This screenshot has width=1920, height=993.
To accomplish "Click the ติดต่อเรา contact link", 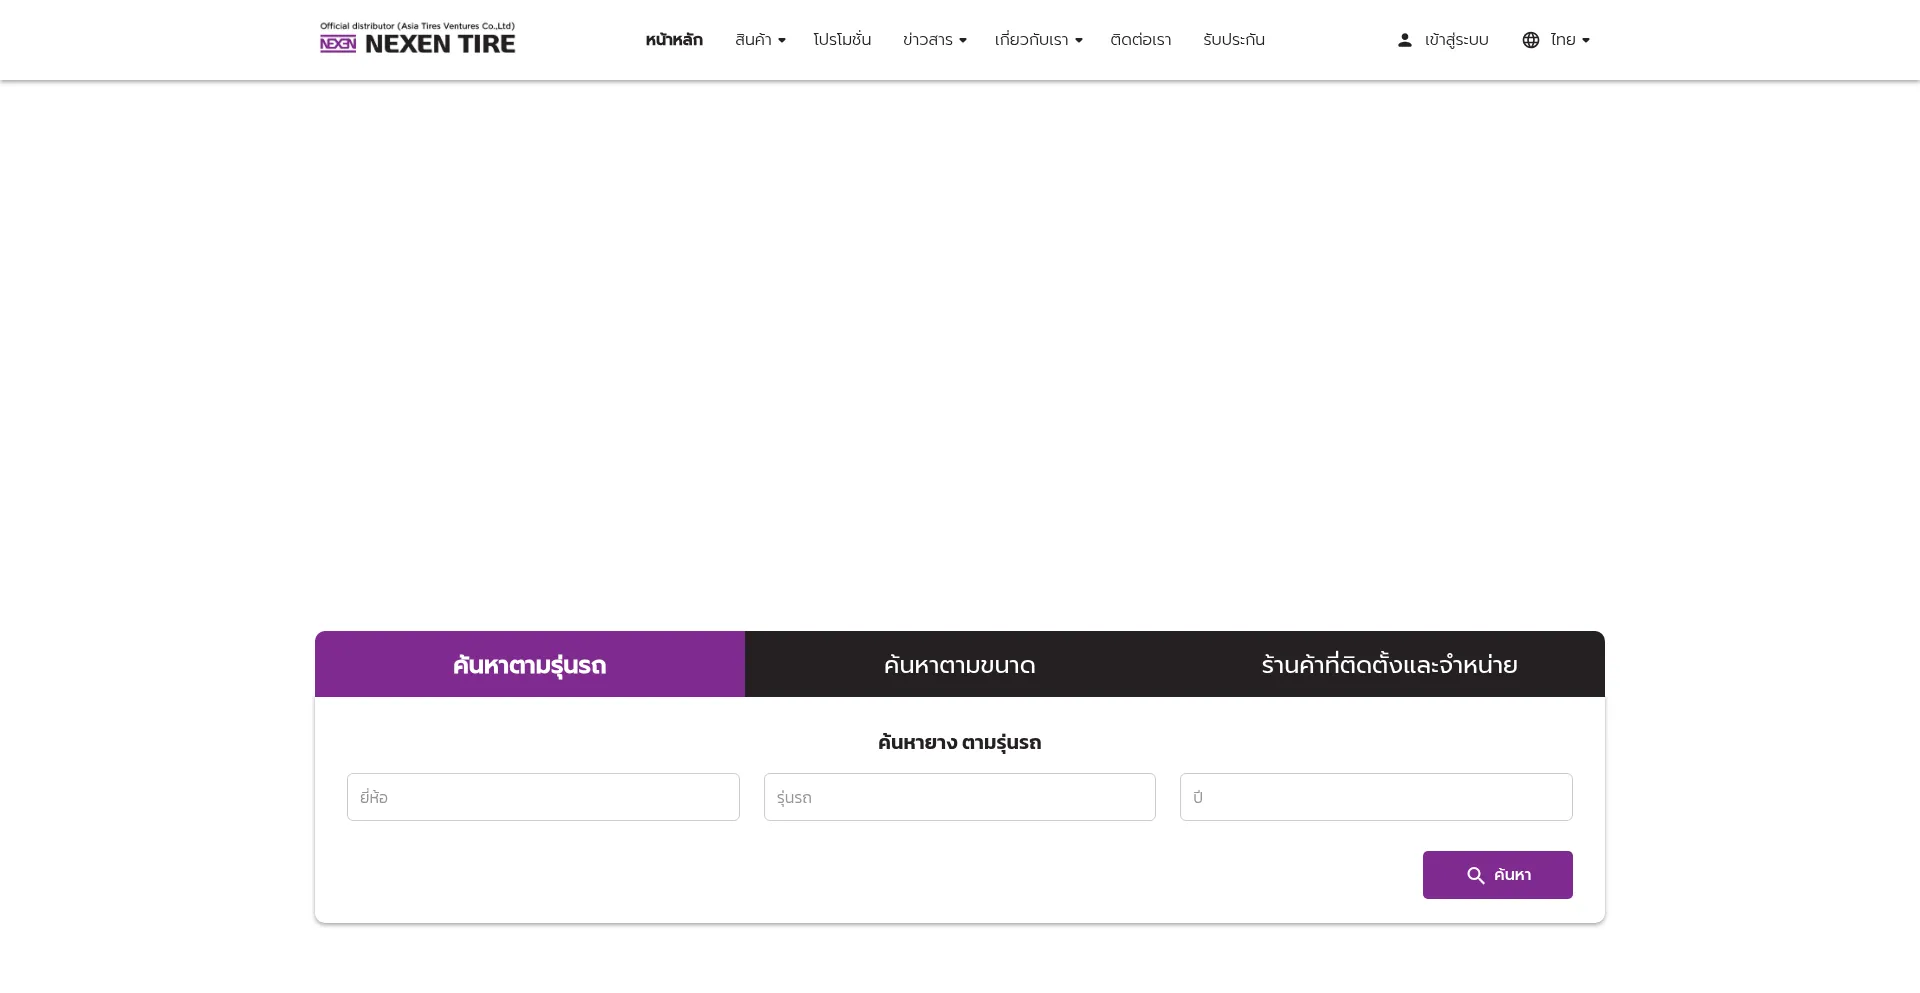I will [1140, 40].
